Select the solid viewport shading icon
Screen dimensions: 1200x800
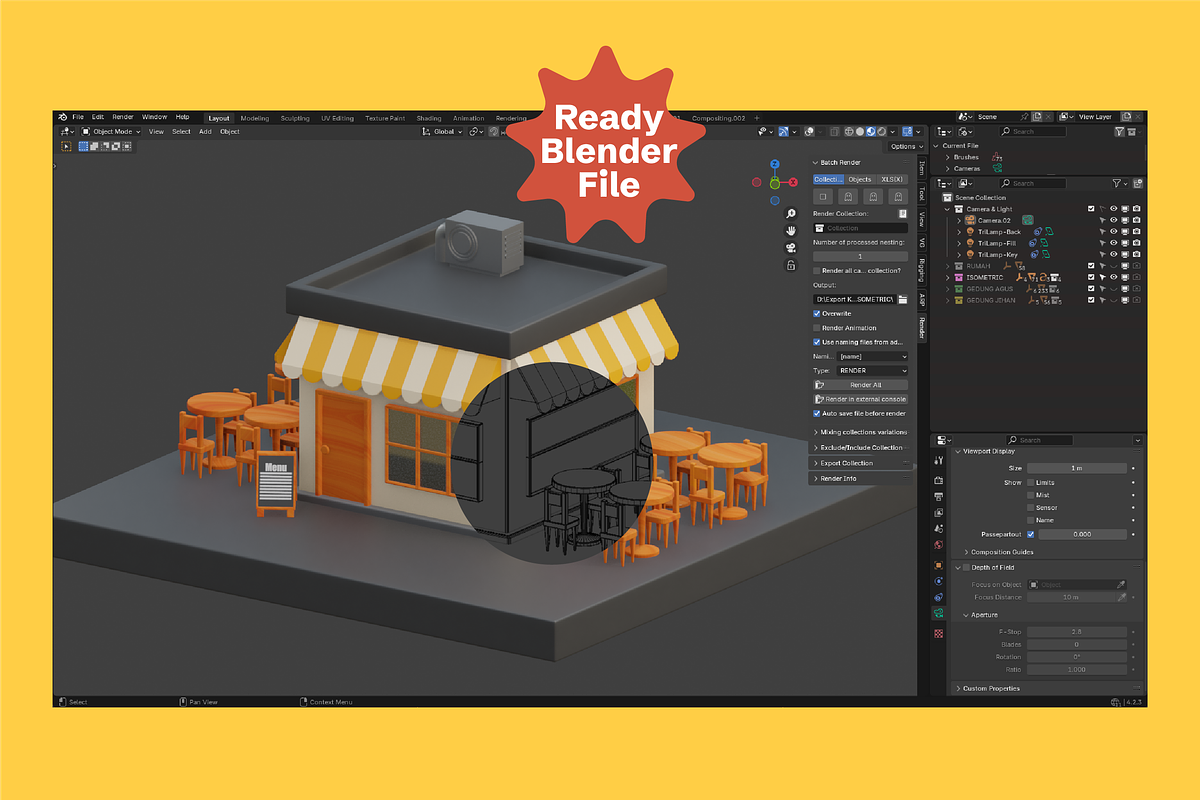pos(858,131)
